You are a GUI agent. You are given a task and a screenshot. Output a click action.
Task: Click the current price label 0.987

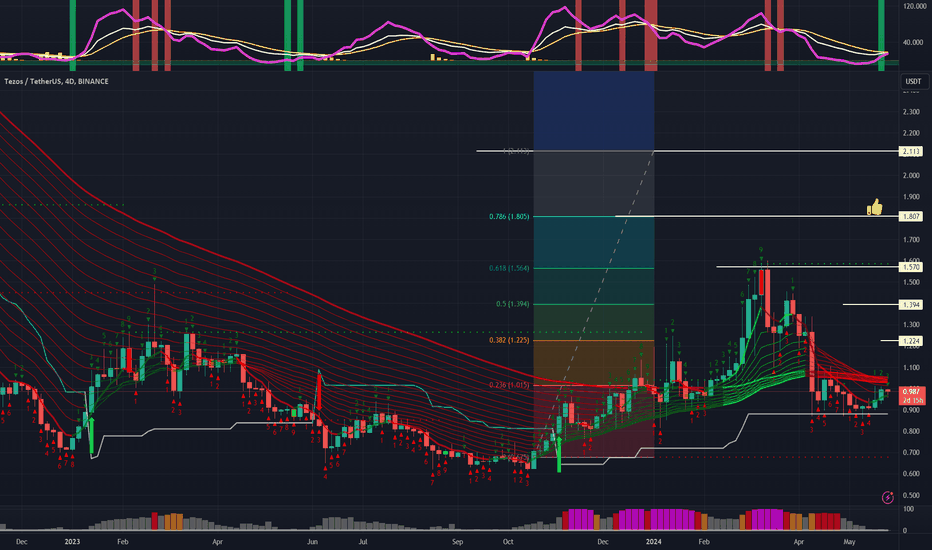pyautogui.click(x=912, y=391)
